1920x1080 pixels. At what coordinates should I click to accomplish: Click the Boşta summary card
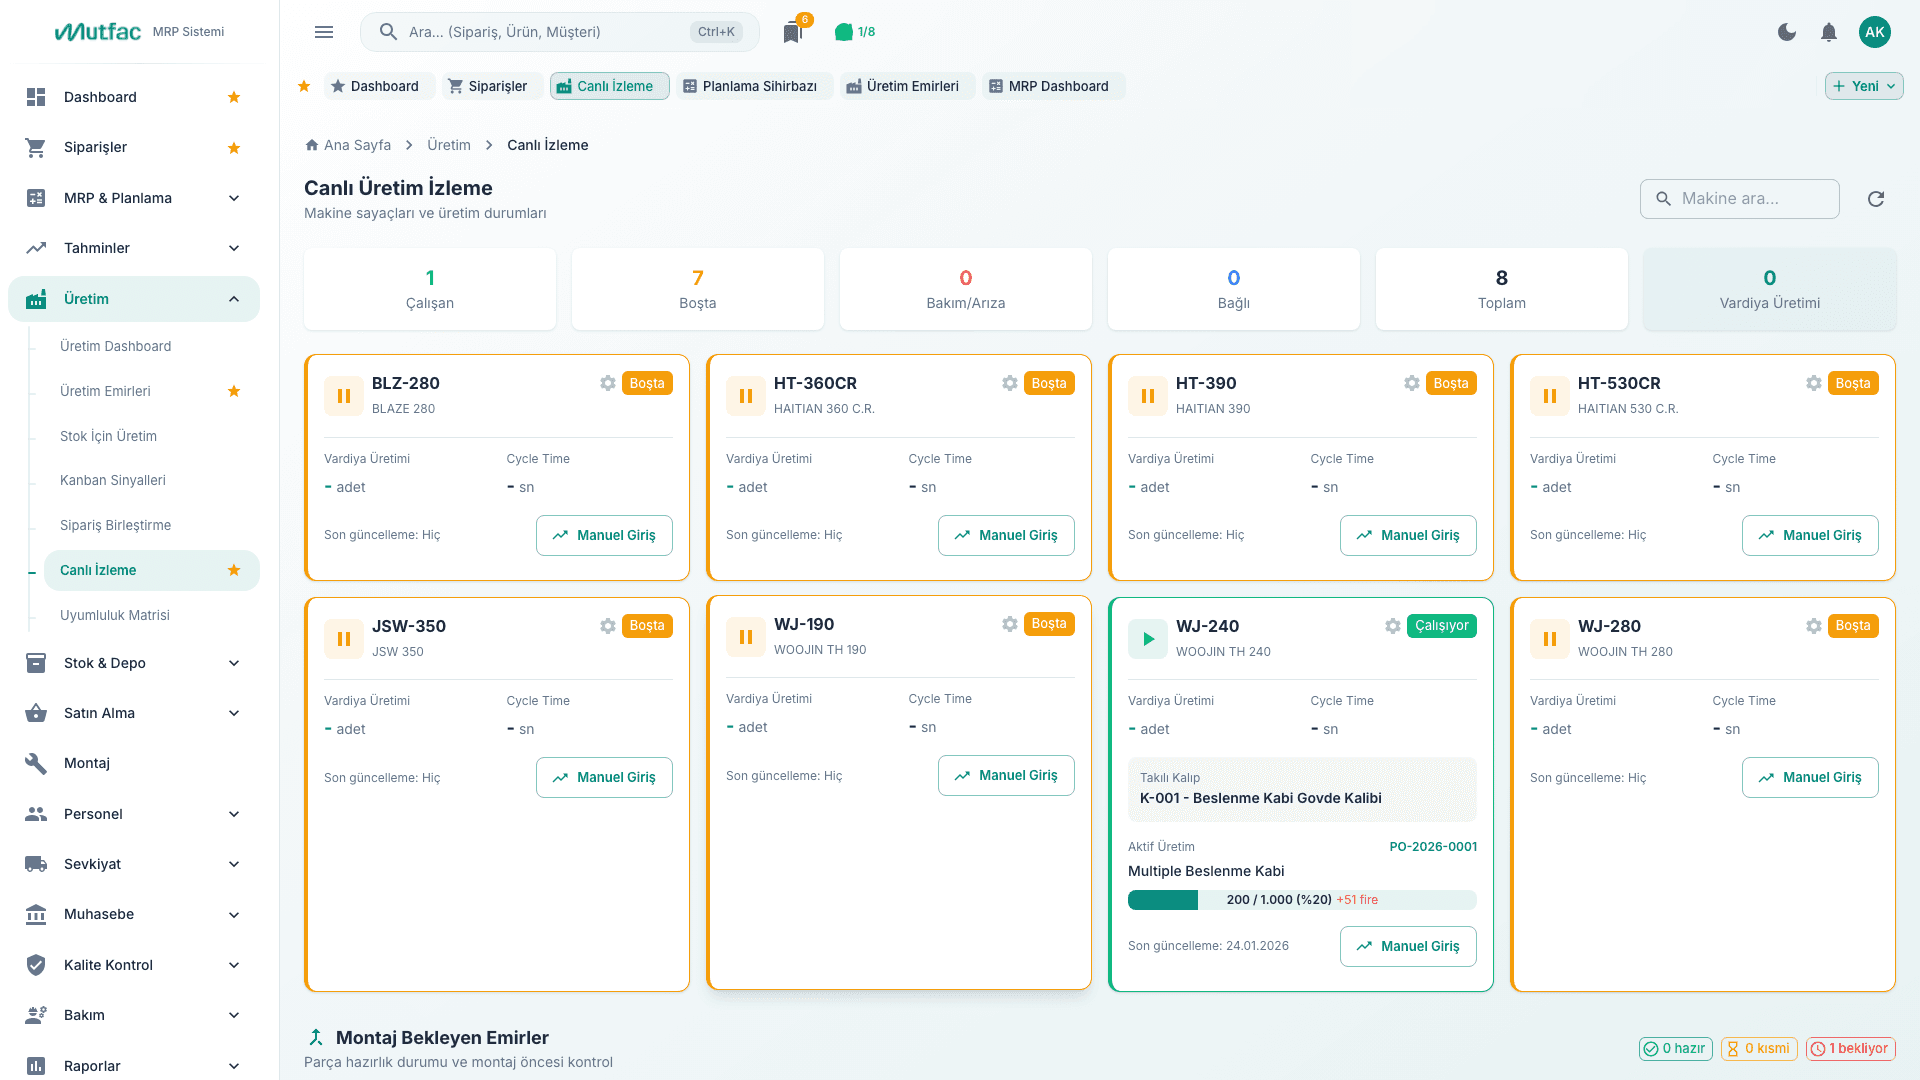pyautogui.click(x=698, y=289)
